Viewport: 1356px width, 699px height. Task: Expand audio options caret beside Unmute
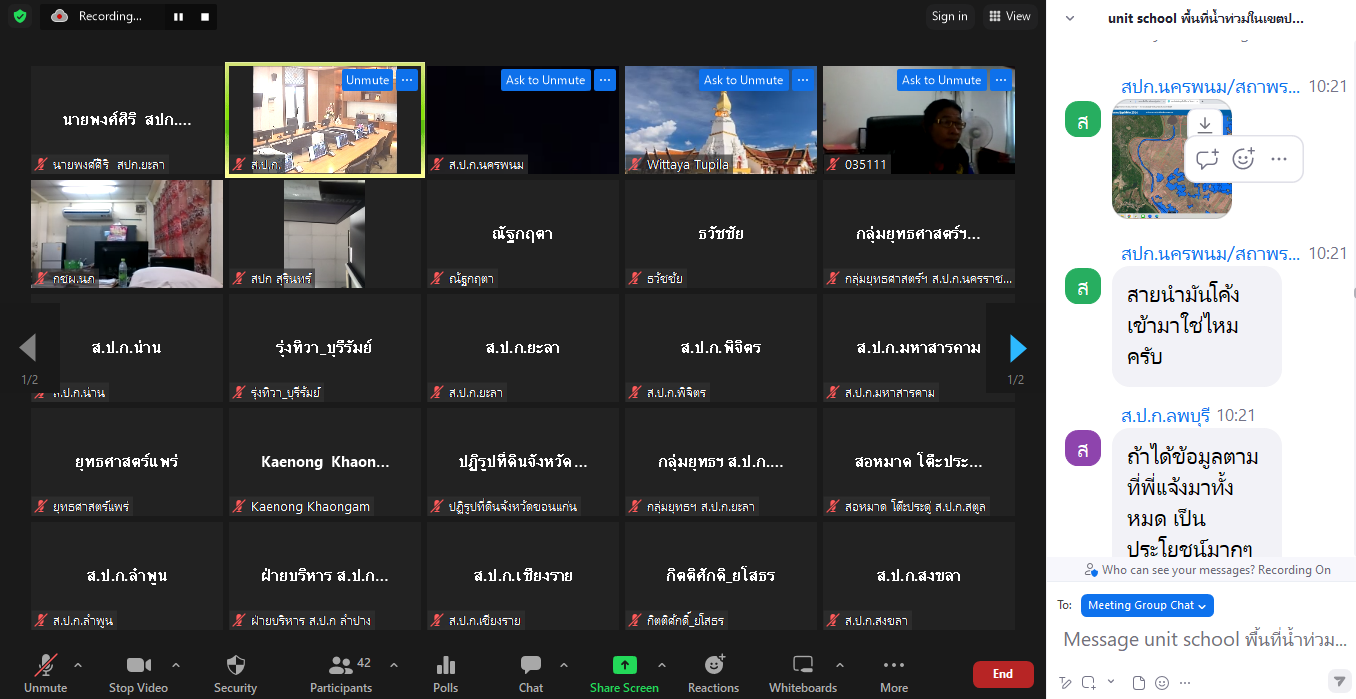(x=78, y=665)
